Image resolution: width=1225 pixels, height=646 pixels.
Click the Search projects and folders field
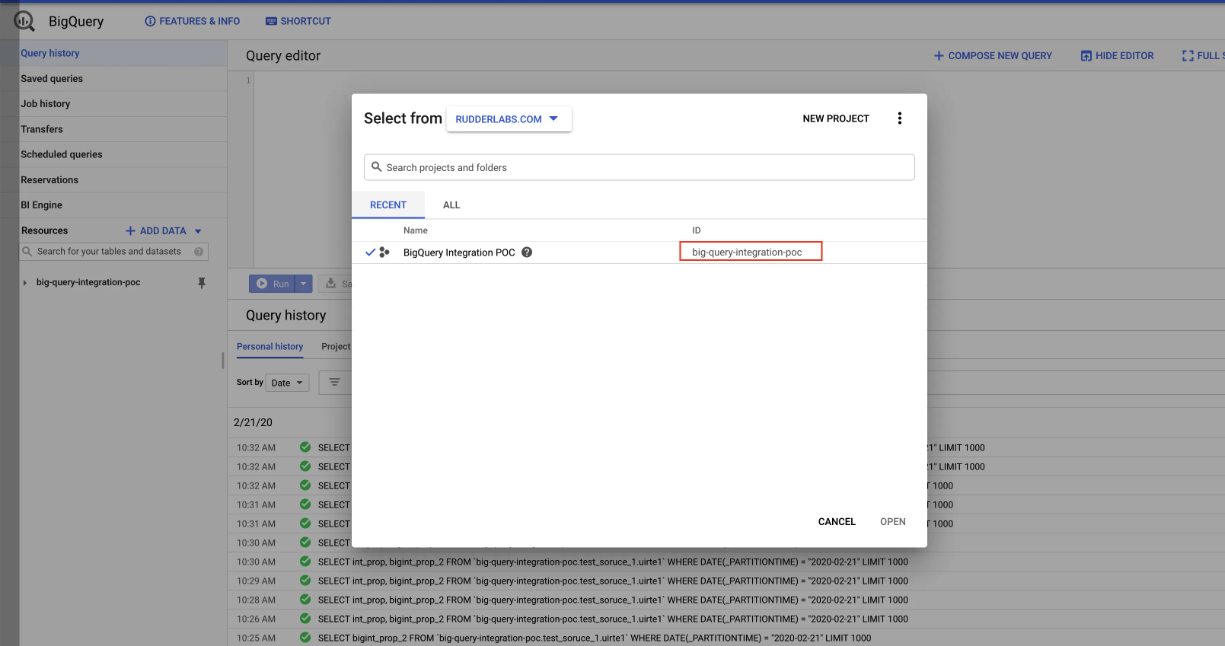[639, 167]
